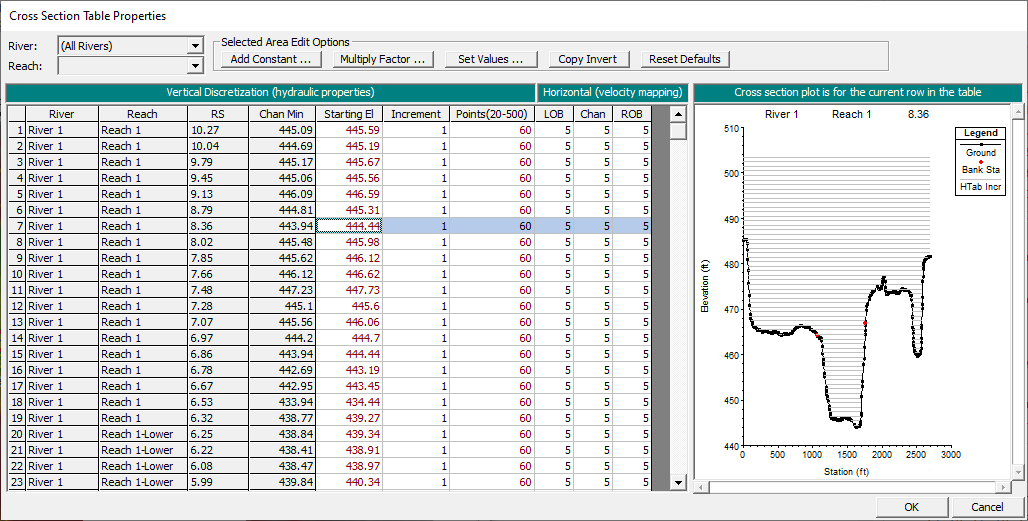Select the Starting El column header

click(x=349, y=114)
